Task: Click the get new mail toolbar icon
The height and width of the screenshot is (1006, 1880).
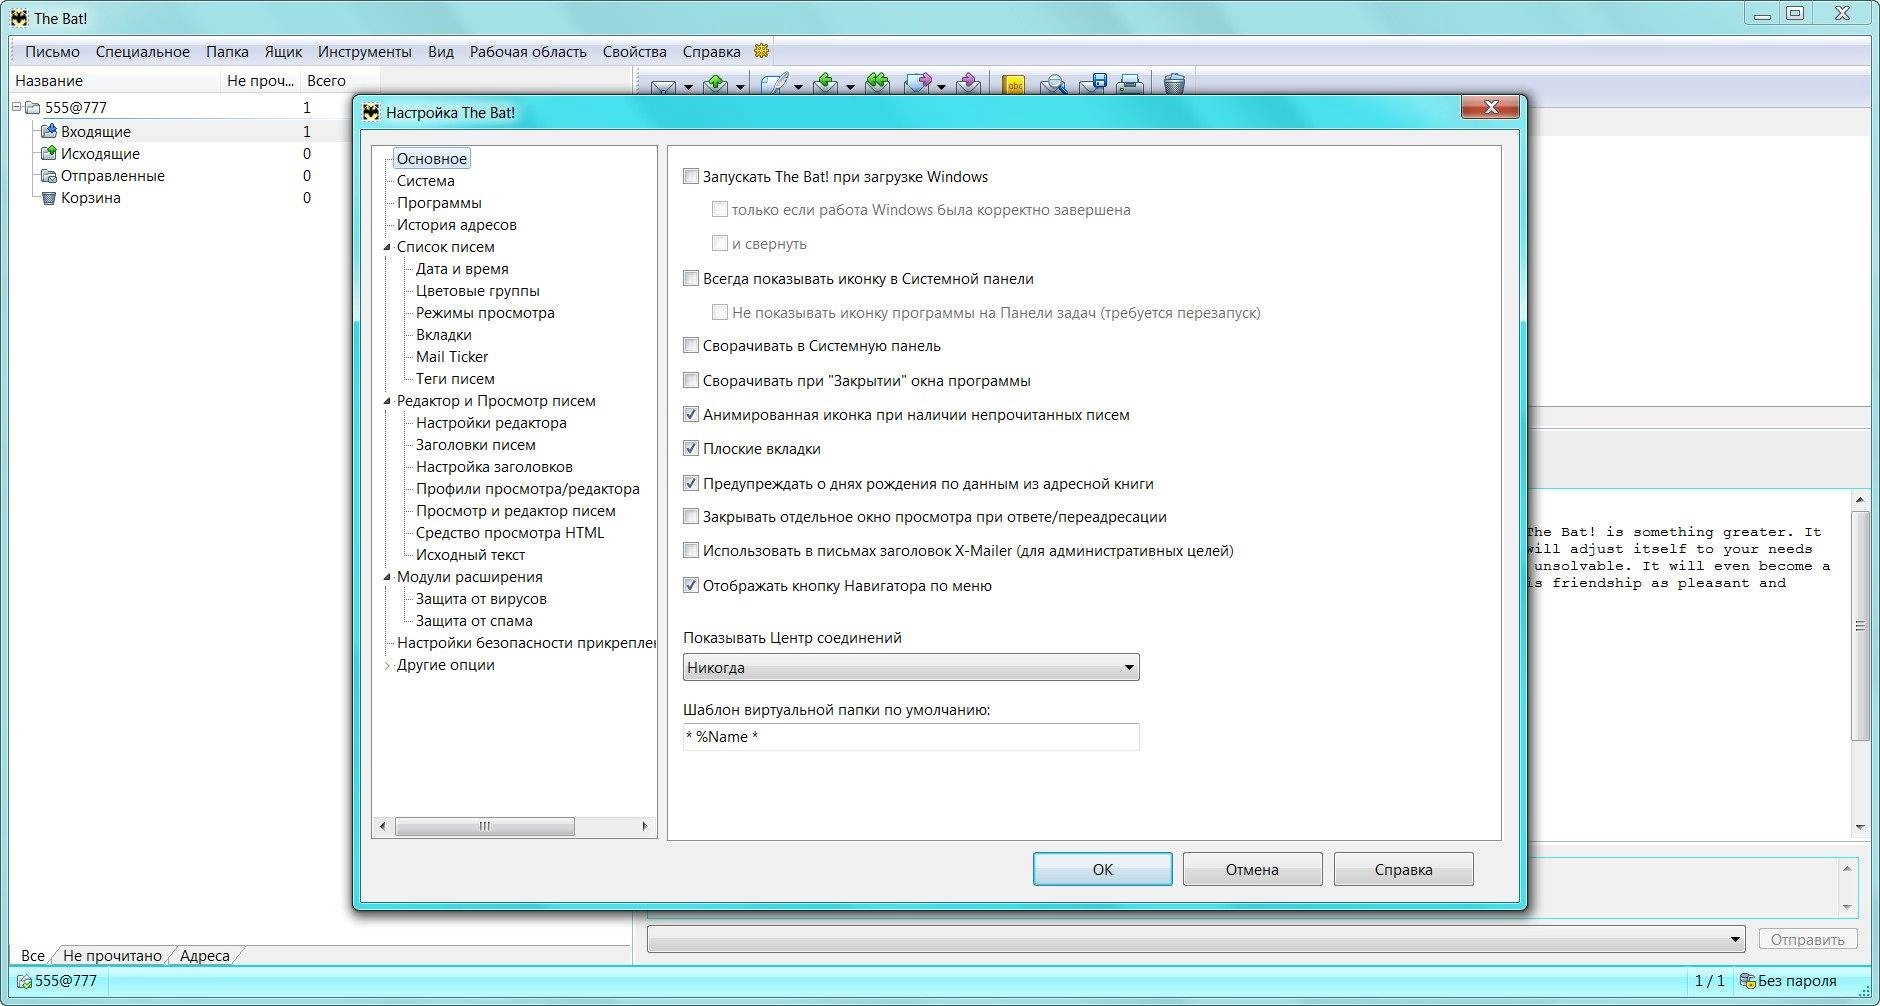Action: pyautogui.click(x=662, y=86)
